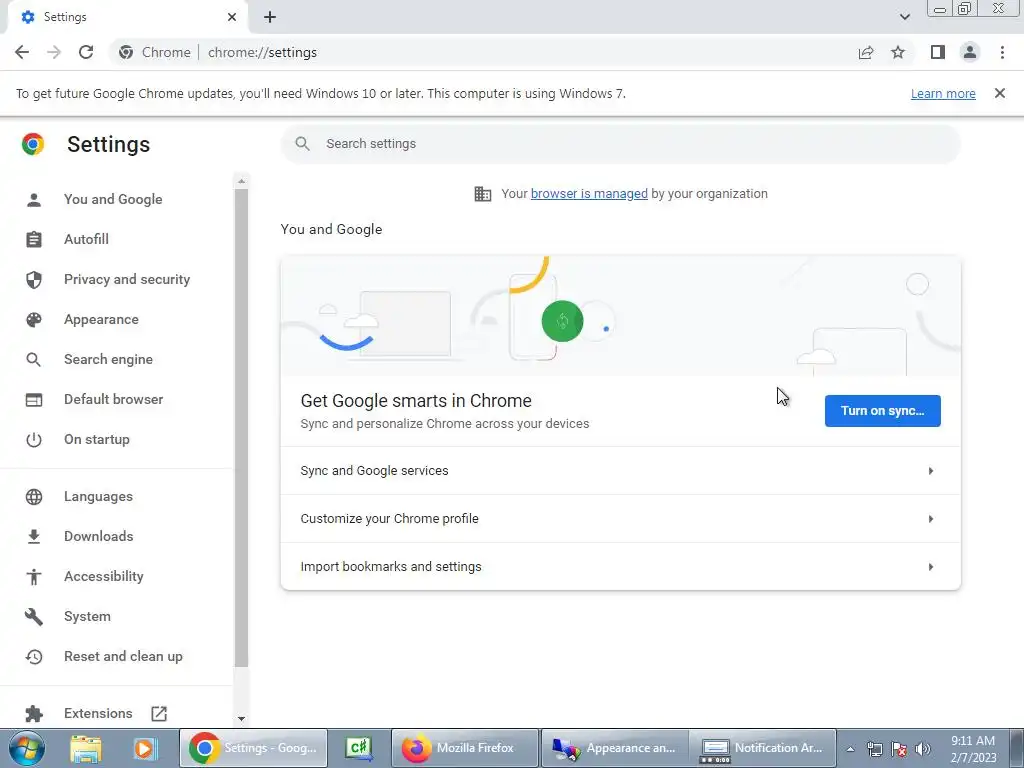Click the sidebar scrollbar thumb
The height and width of the screenshot is (768, 1024).
tap(242, 428)
